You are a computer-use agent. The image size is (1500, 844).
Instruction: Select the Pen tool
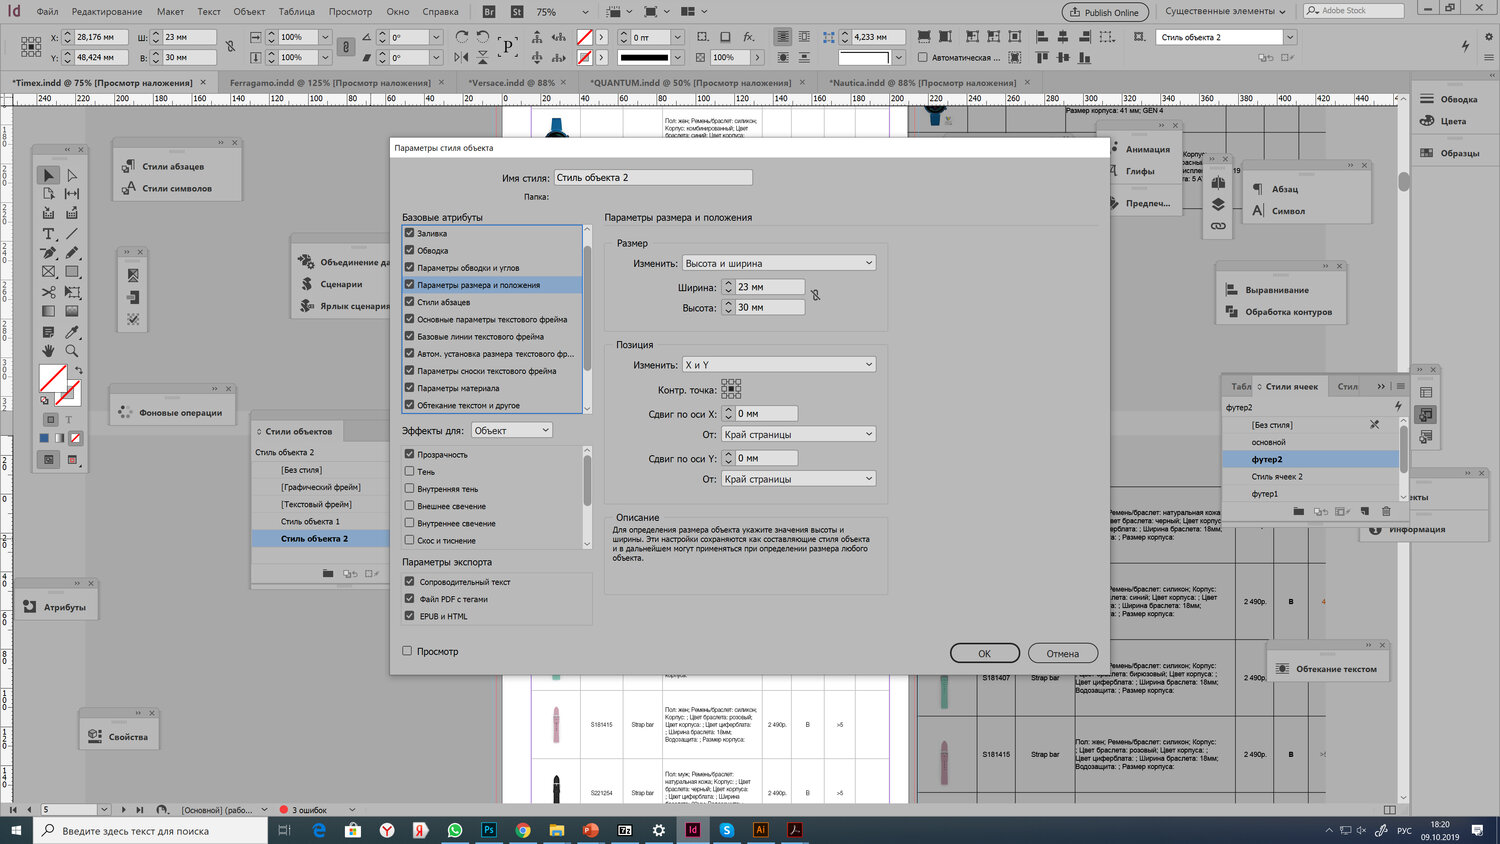(48, 253)
